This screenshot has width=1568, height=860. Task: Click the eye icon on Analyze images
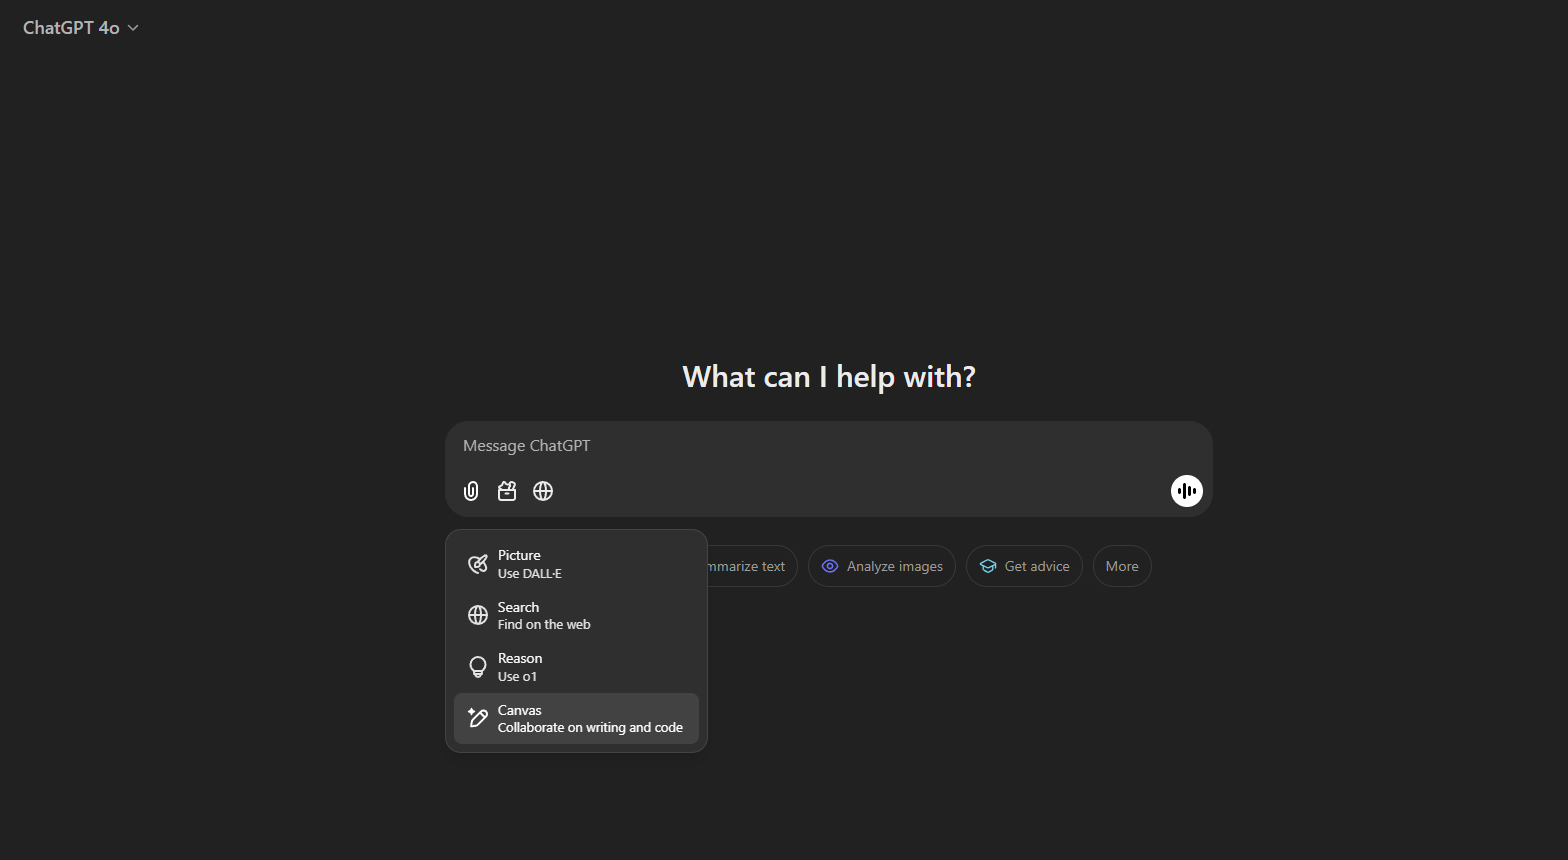pyautogui.click(x=830, y=566)
